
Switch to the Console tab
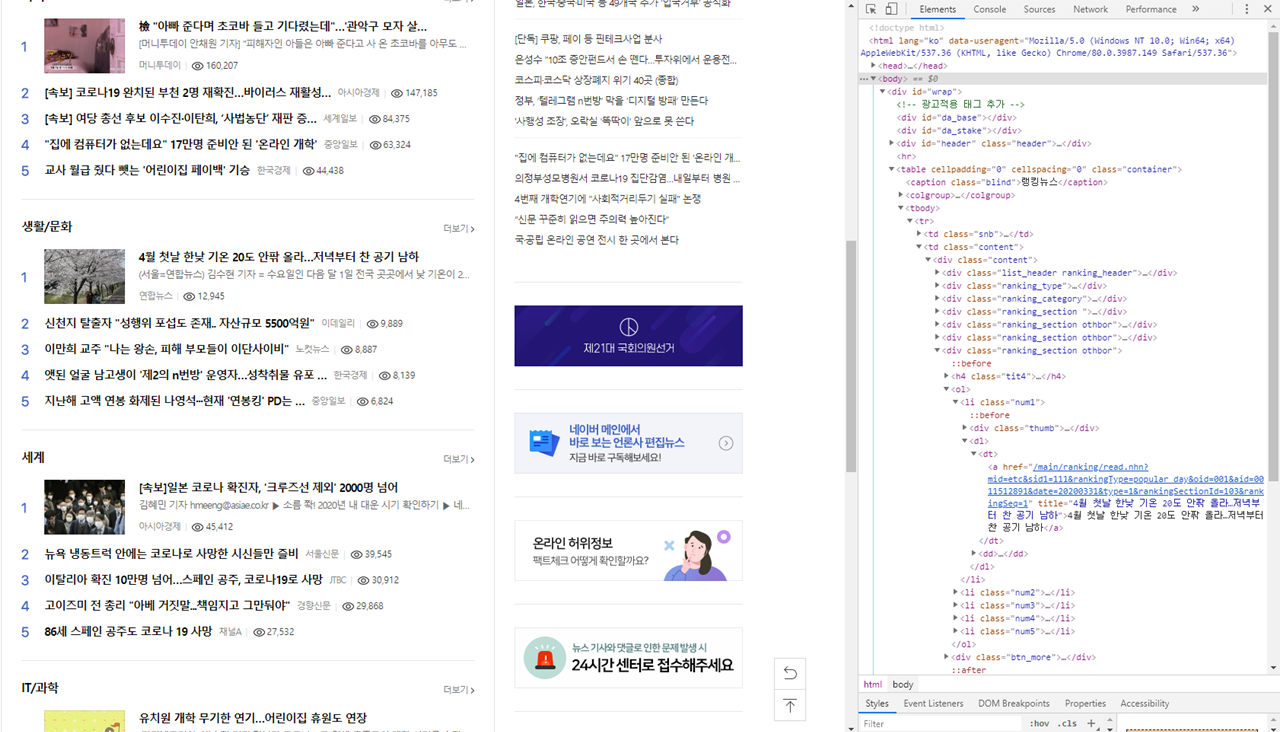click(990, 9)
